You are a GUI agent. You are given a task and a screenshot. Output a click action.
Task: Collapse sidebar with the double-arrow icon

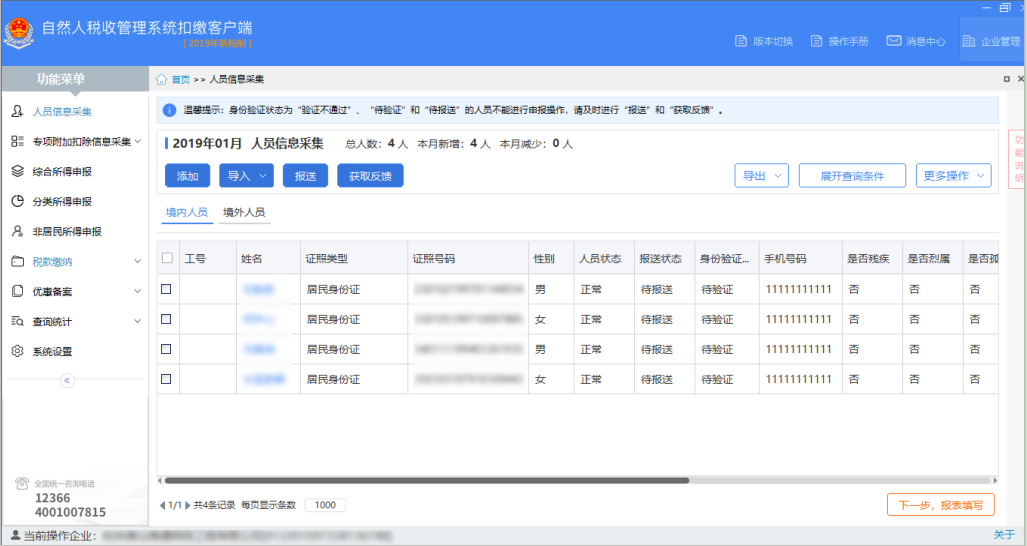coord(67,380)
